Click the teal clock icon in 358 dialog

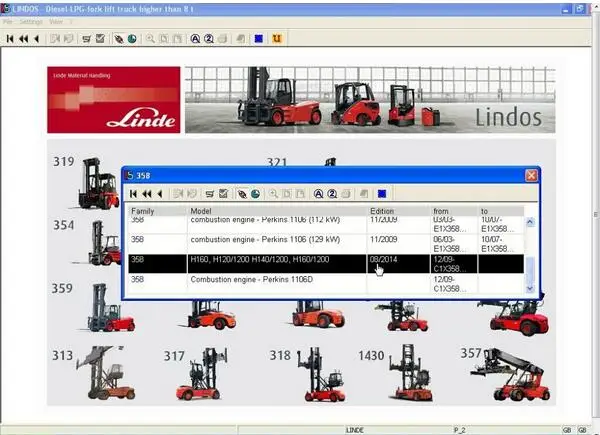tap(255, 194)
